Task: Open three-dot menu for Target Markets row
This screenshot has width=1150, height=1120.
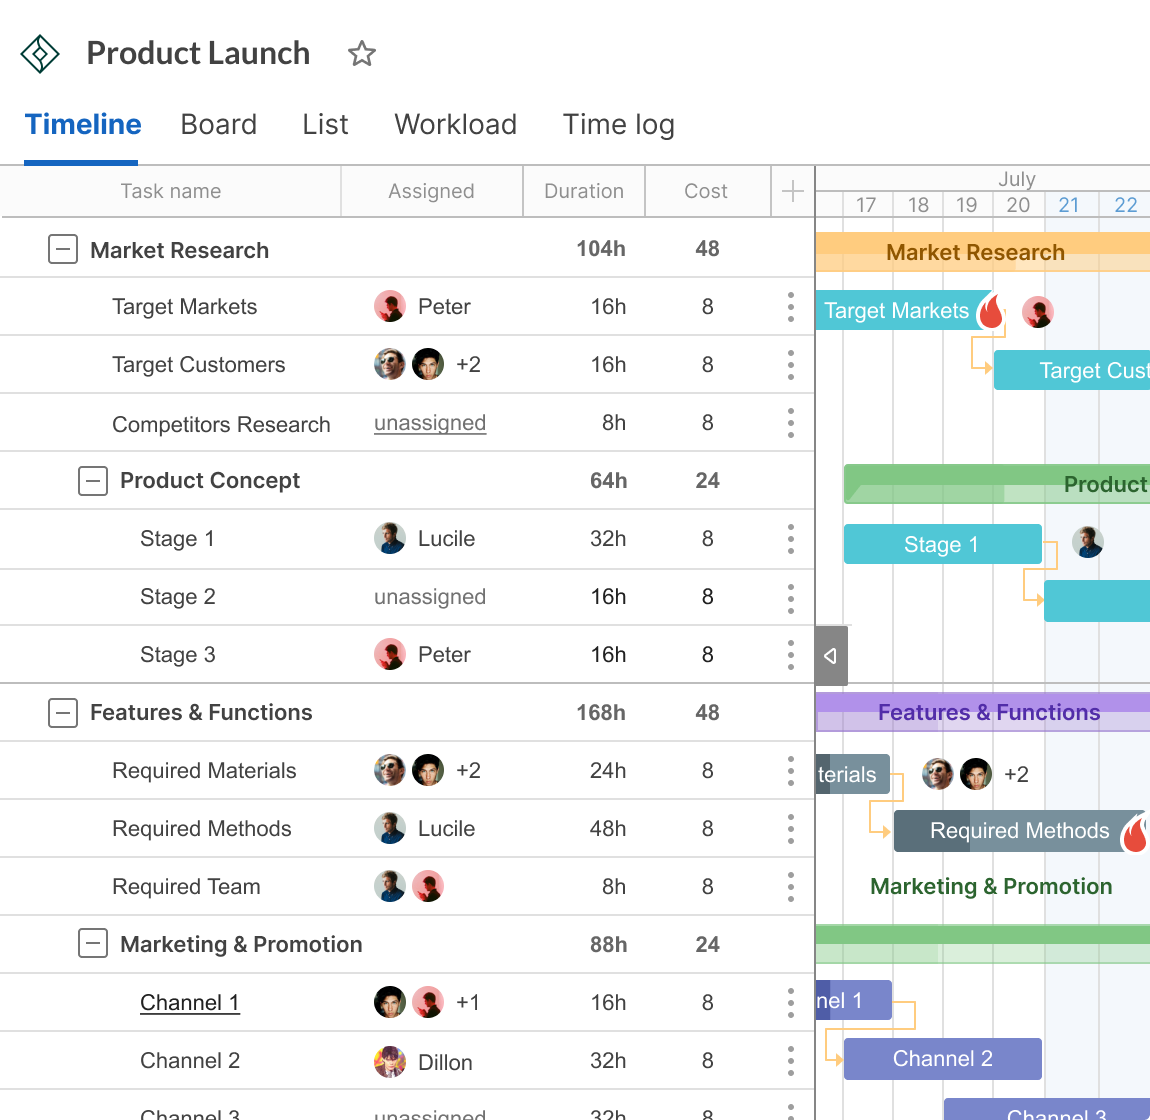Action: (x=790, y=307)
